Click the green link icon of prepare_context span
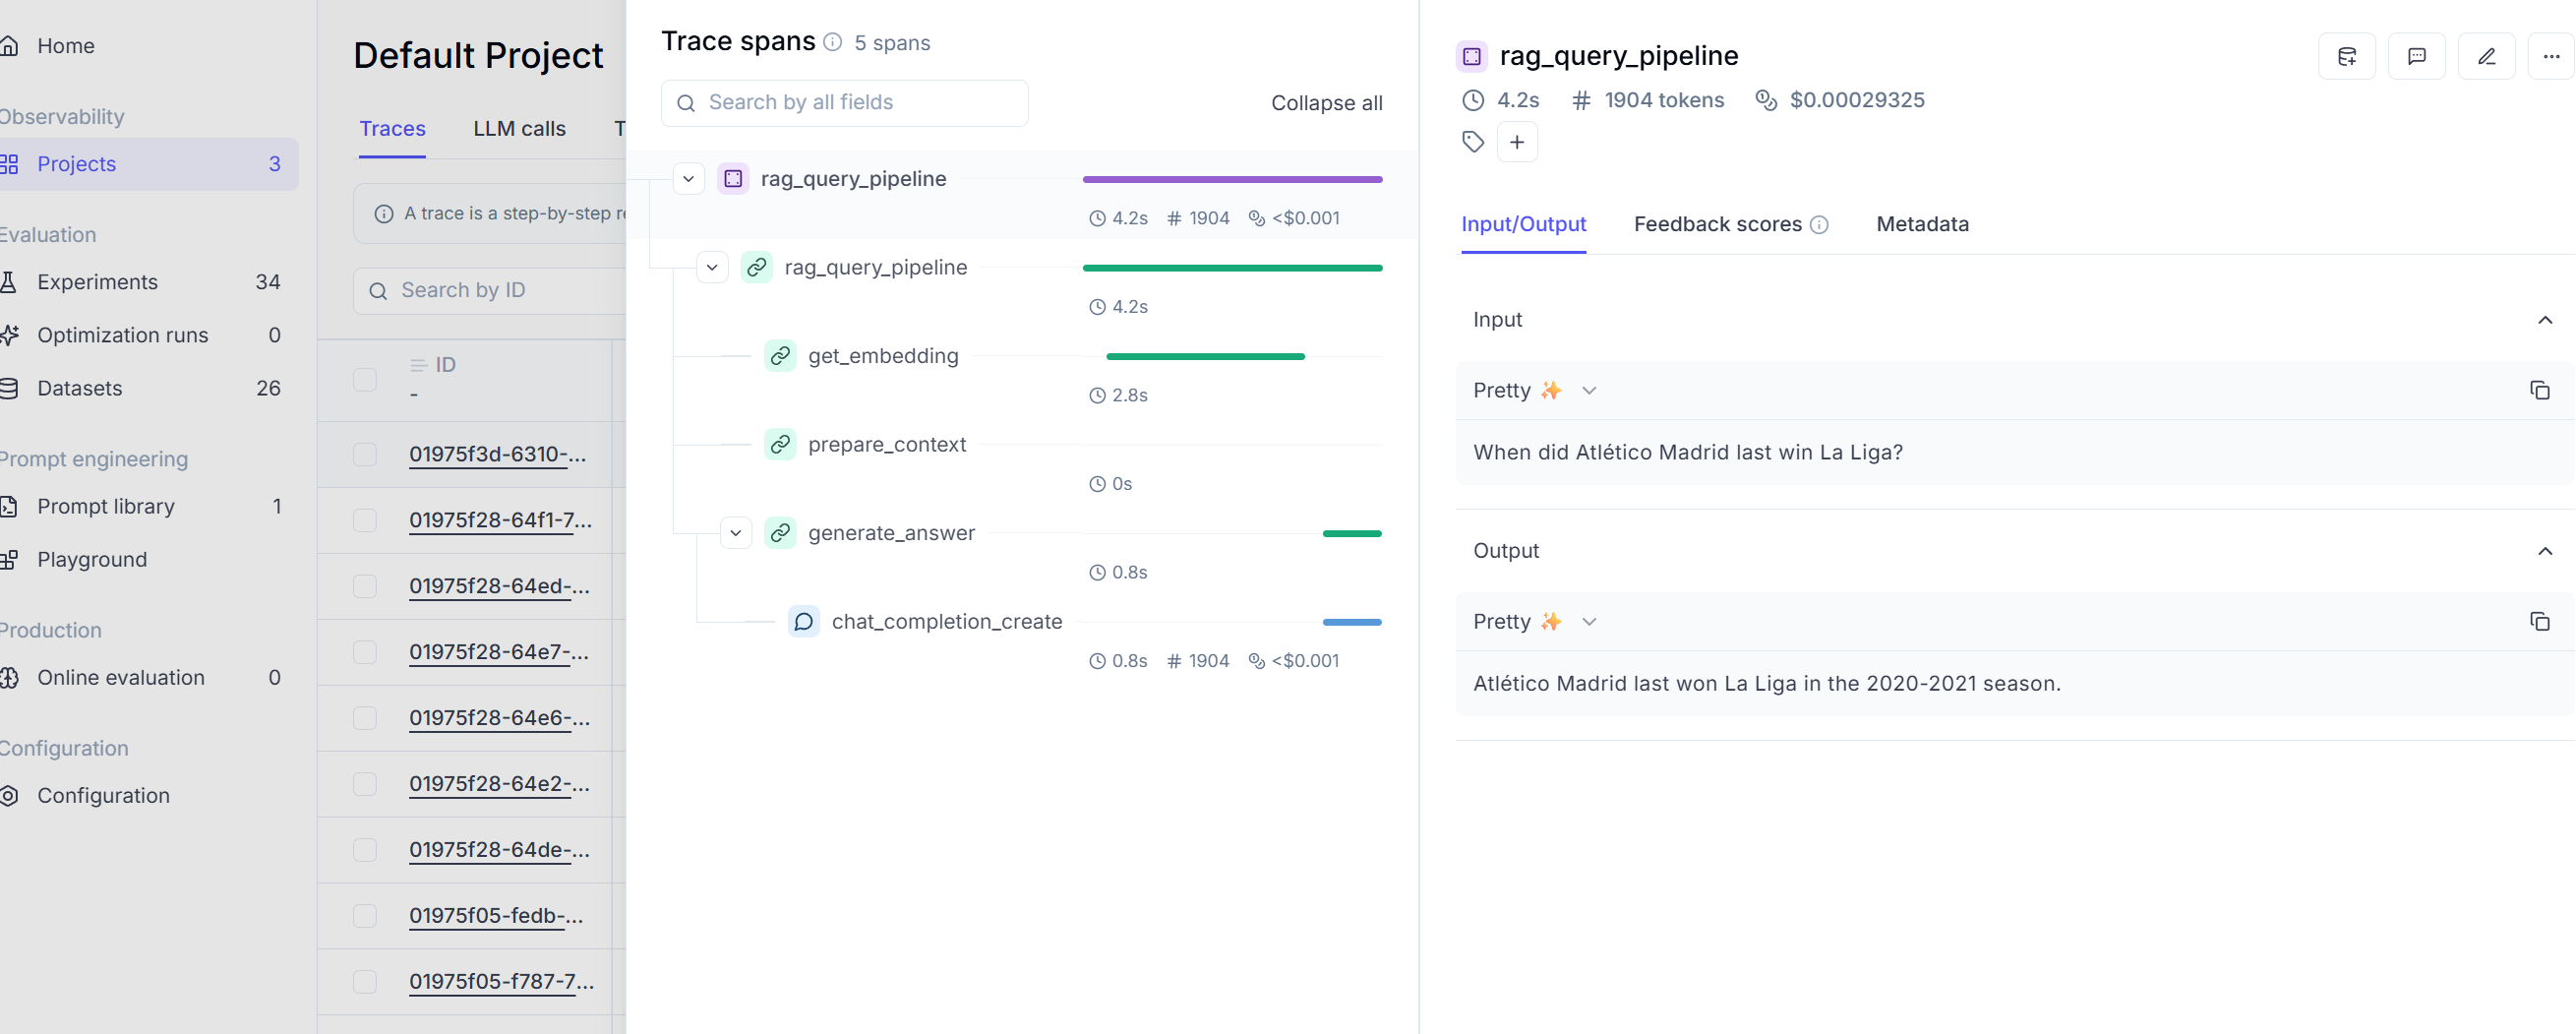 [780, 444]
